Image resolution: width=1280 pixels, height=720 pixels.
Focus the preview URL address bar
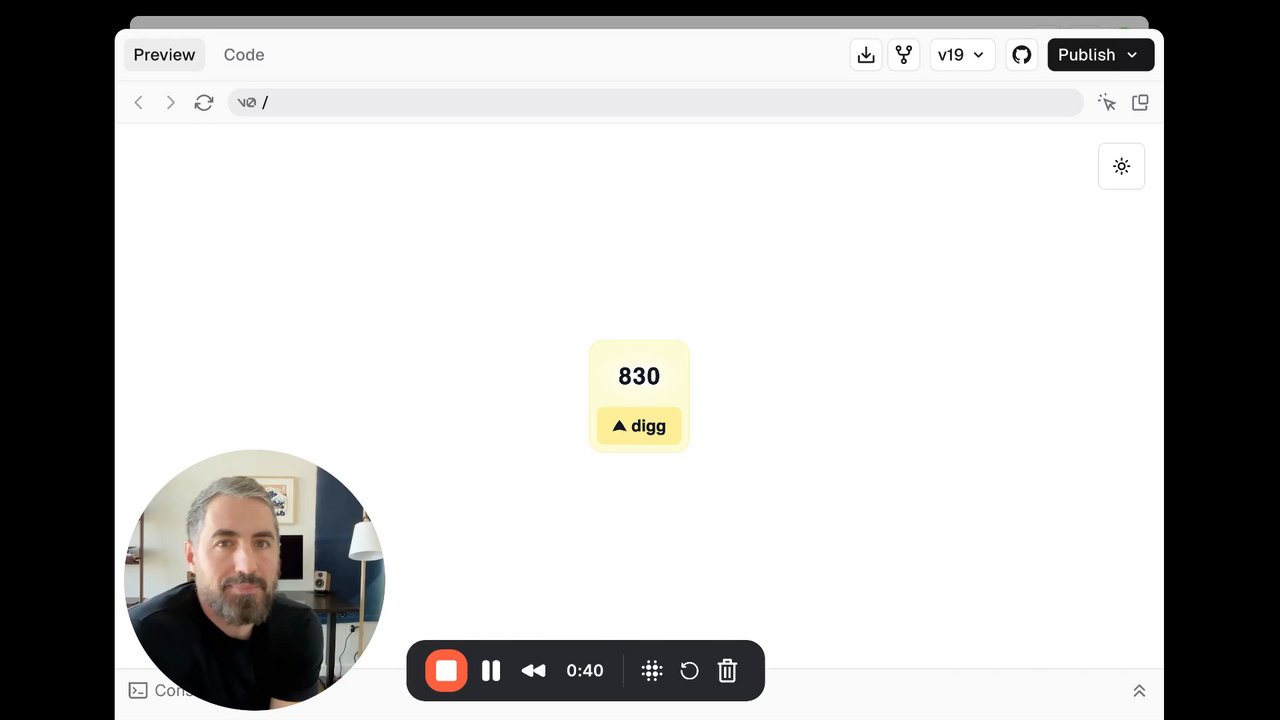coord(655,102)
